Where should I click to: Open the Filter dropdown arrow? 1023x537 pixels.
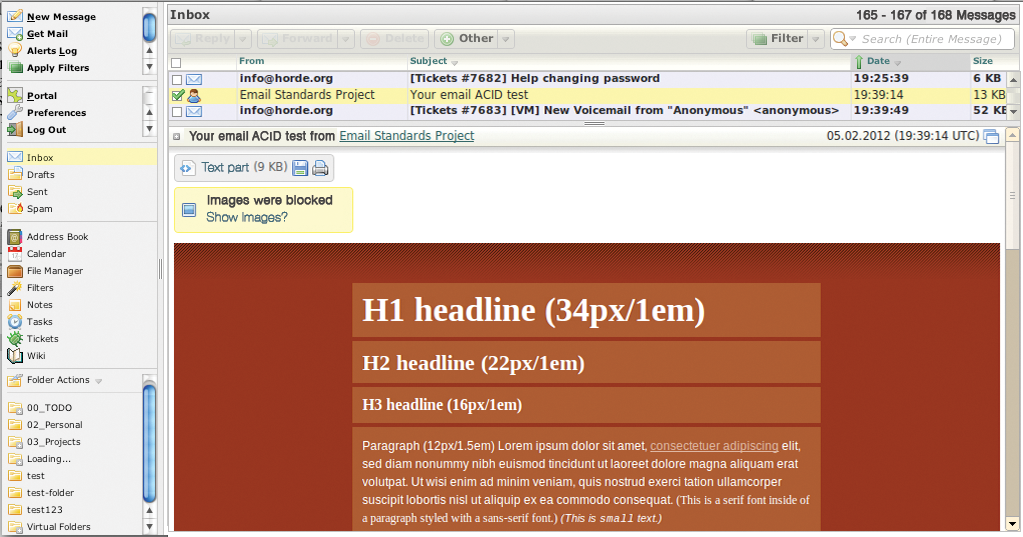pyautogui.click(x=816, y=39)
